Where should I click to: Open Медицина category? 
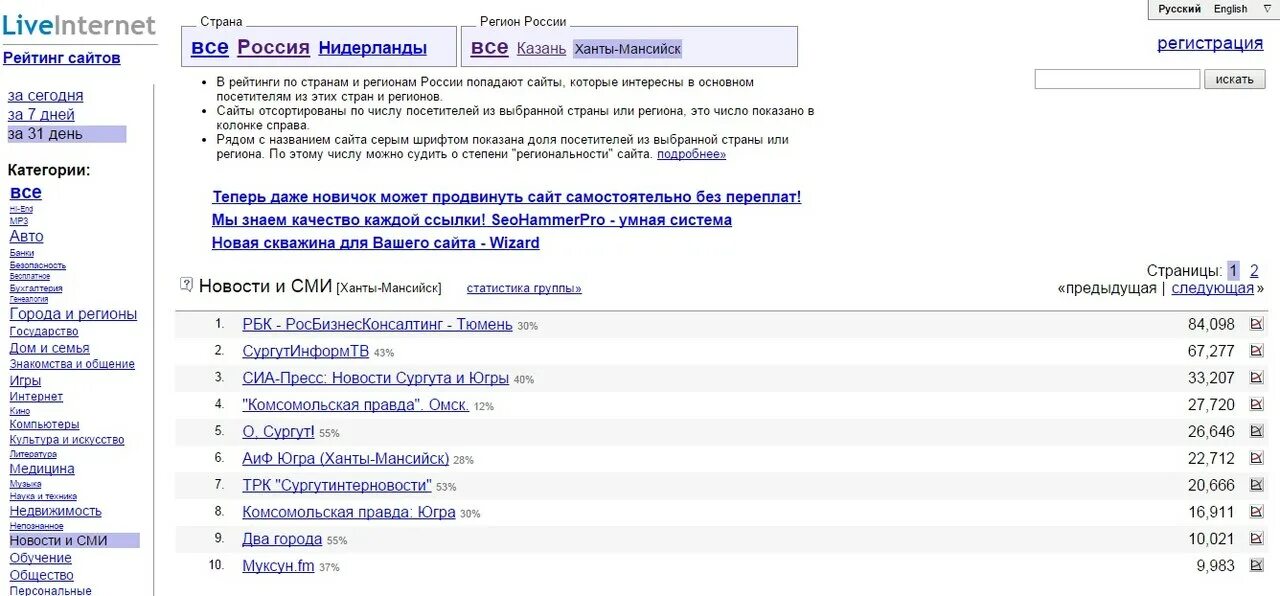tap(42, 469)
